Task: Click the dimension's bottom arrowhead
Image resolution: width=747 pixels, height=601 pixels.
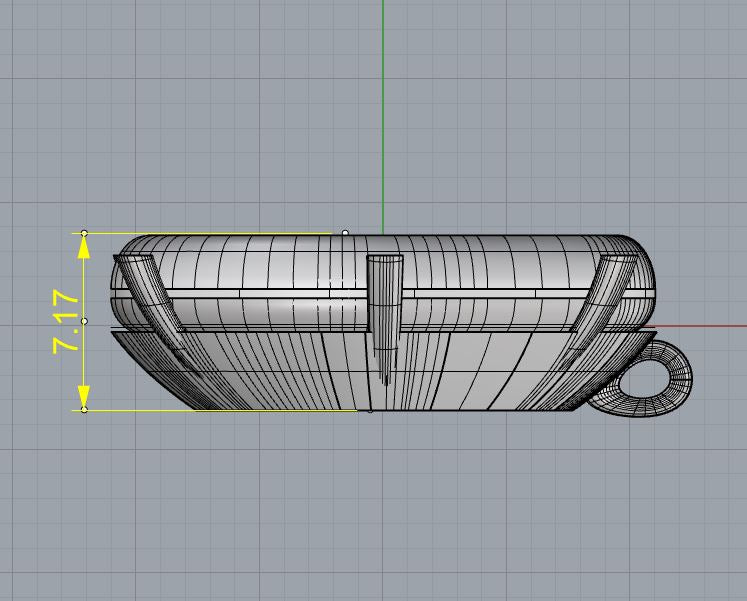Action: (84, 399)
